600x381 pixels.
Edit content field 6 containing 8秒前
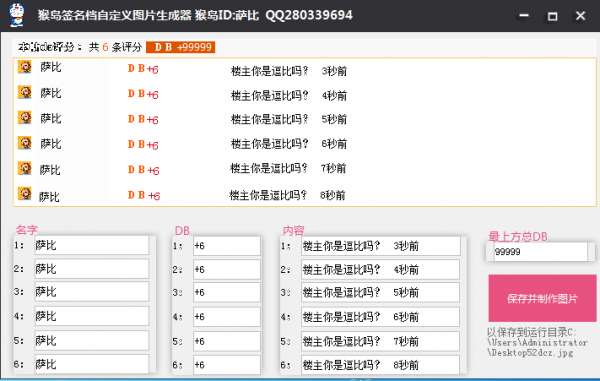pos(380,365)
